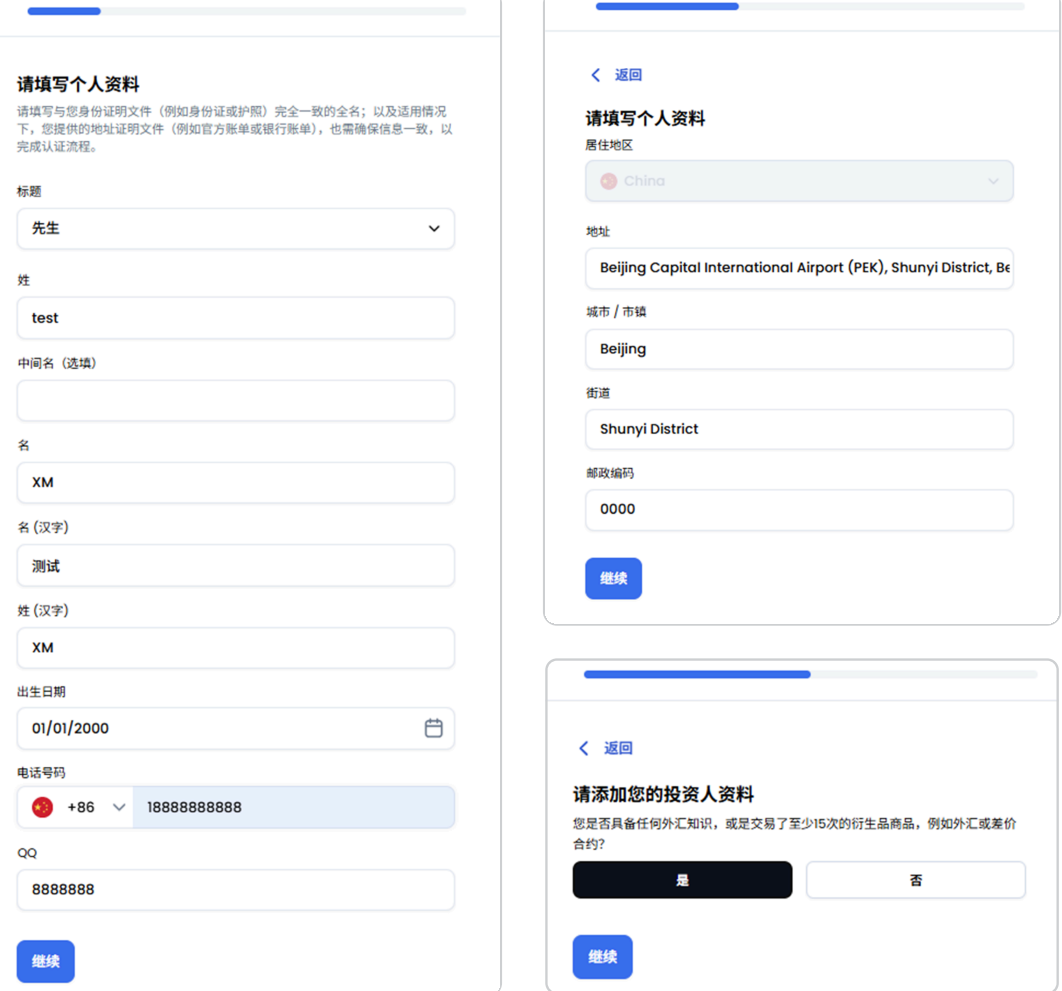The width and height of the screenshot is (1062, 991).
Task: Click 请填写个人资料 heading in address form
Action: 645,119
